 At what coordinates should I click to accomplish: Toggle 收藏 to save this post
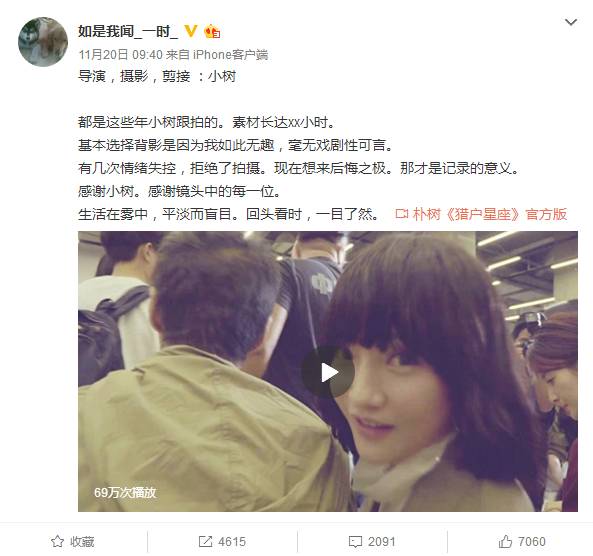coord(73,542)
